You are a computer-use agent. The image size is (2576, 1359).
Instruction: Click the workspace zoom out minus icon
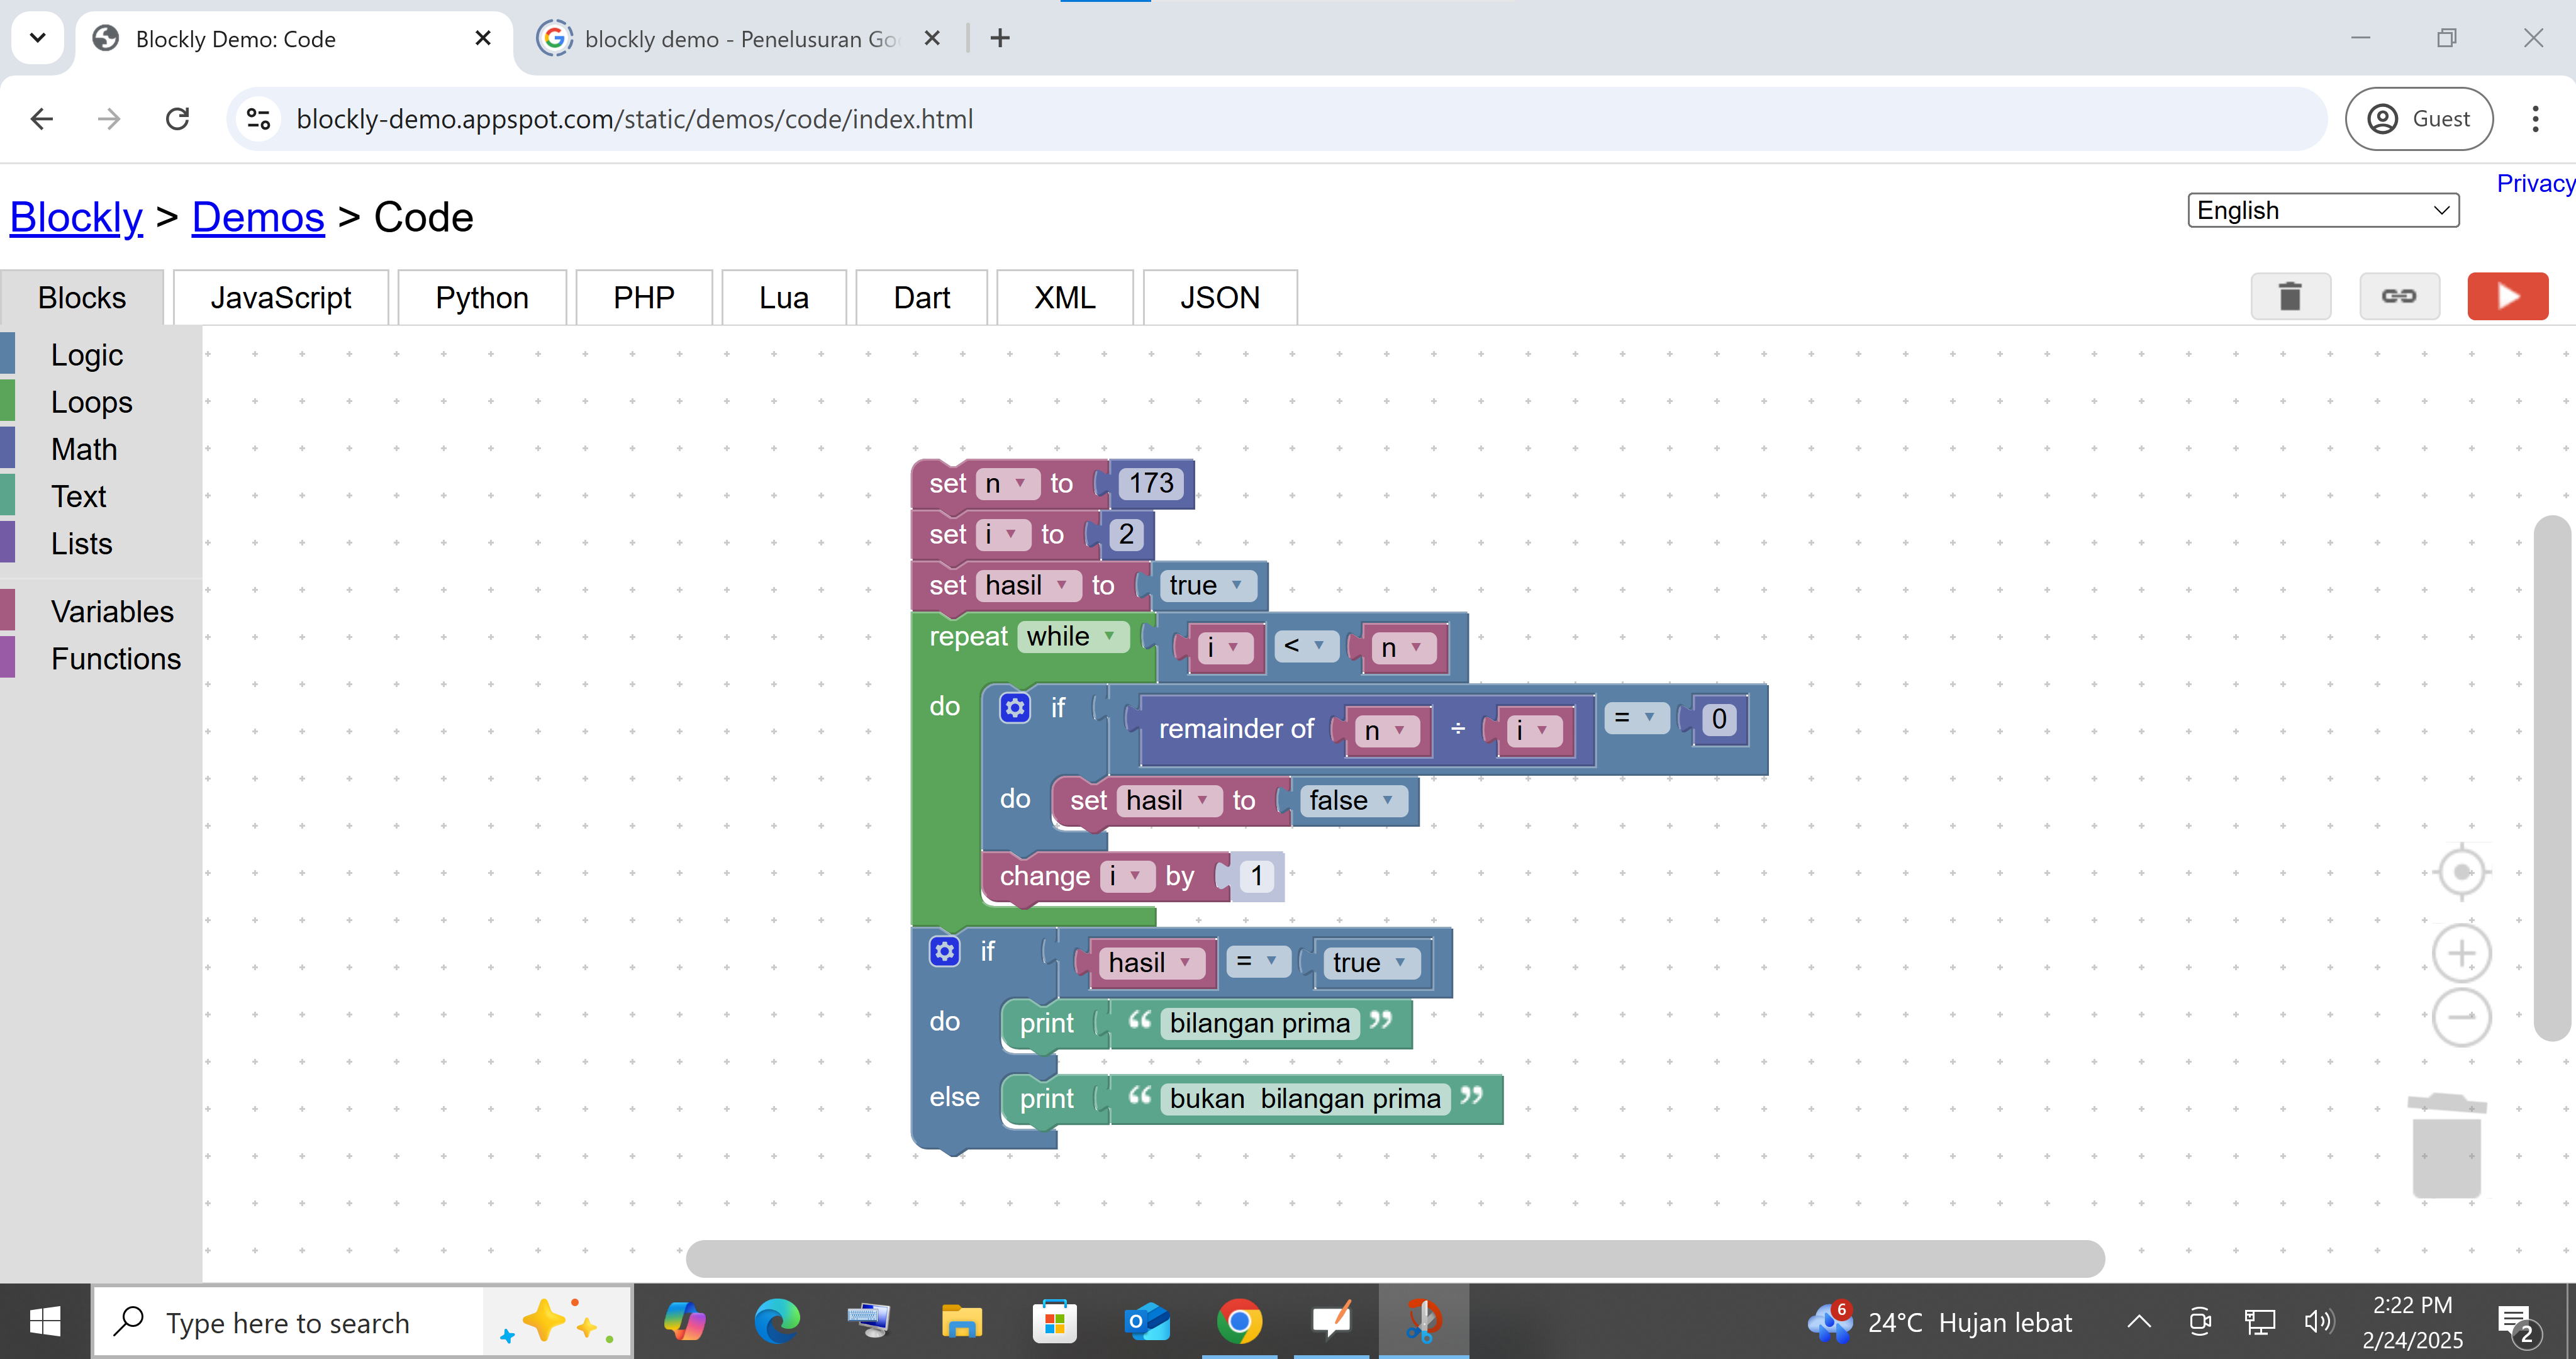pos(2461,1017)
